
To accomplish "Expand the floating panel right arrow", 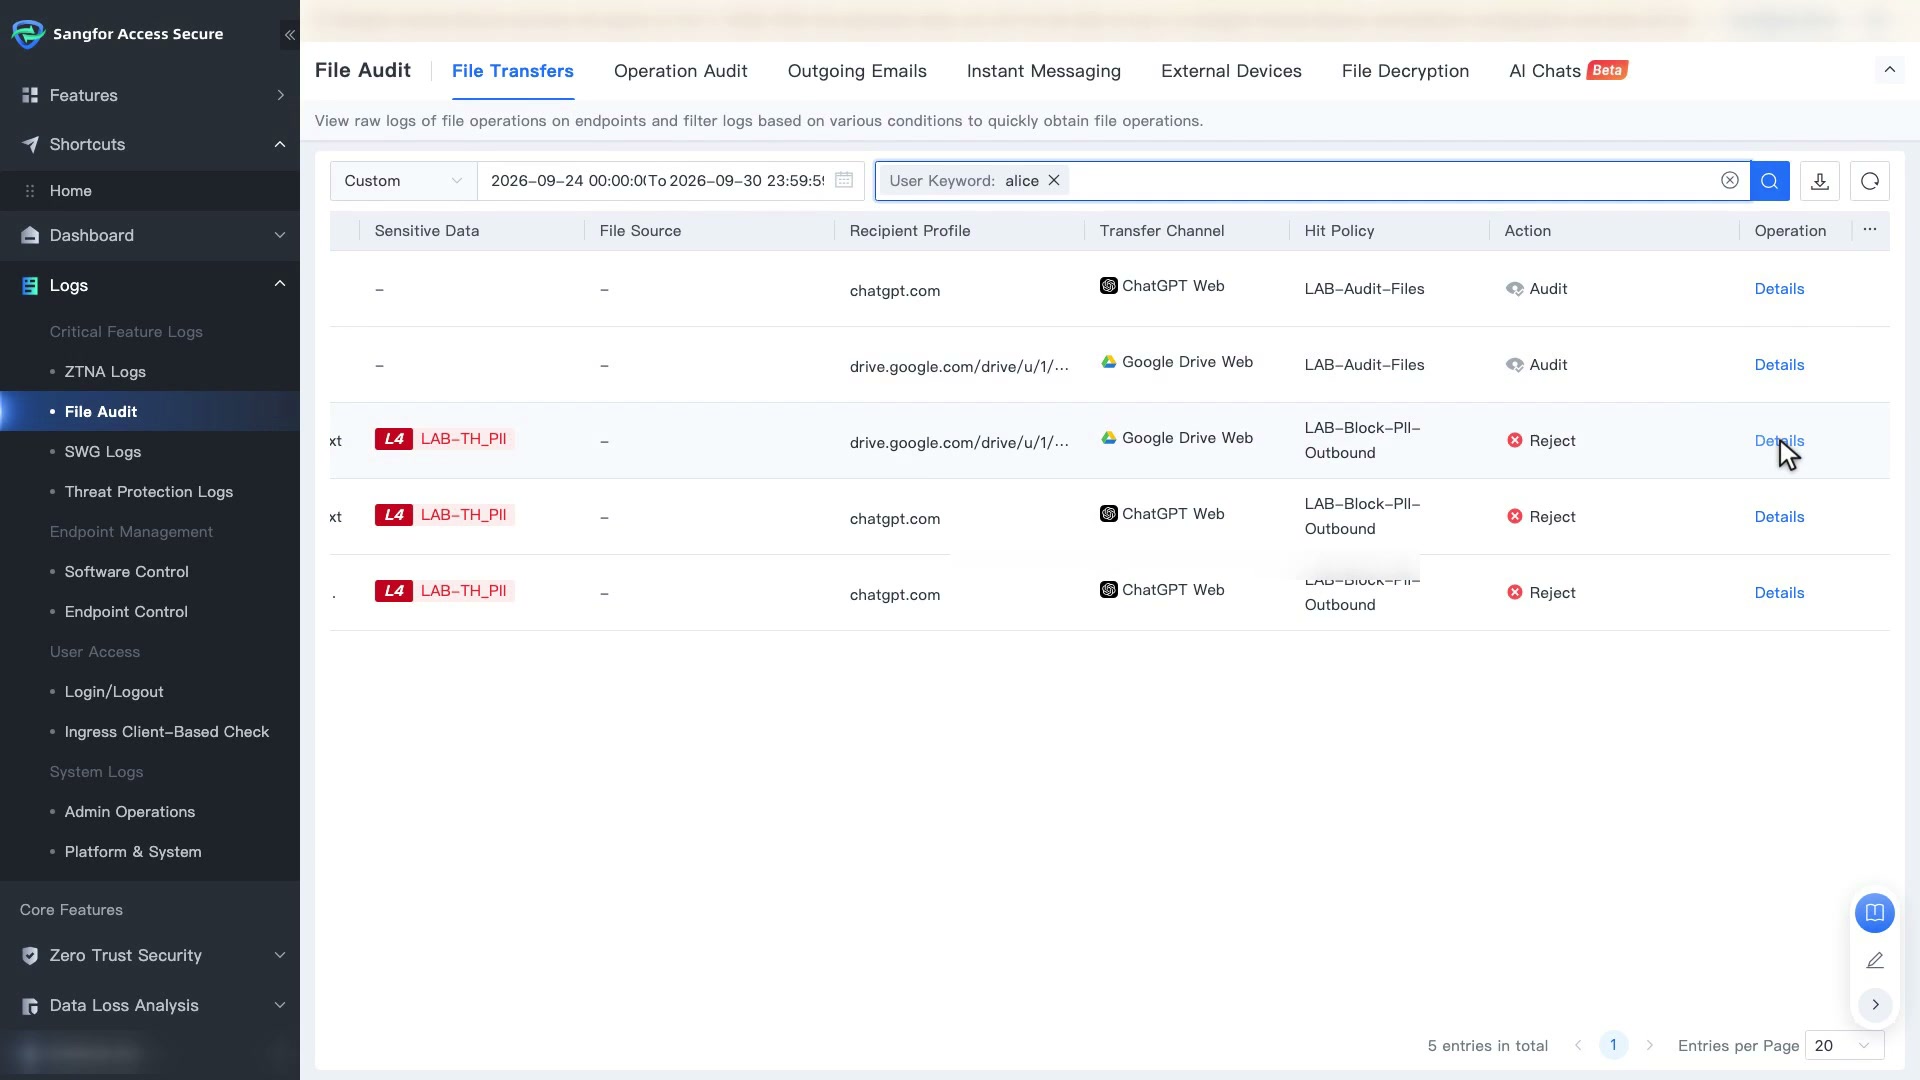I will (1875, 1005).
